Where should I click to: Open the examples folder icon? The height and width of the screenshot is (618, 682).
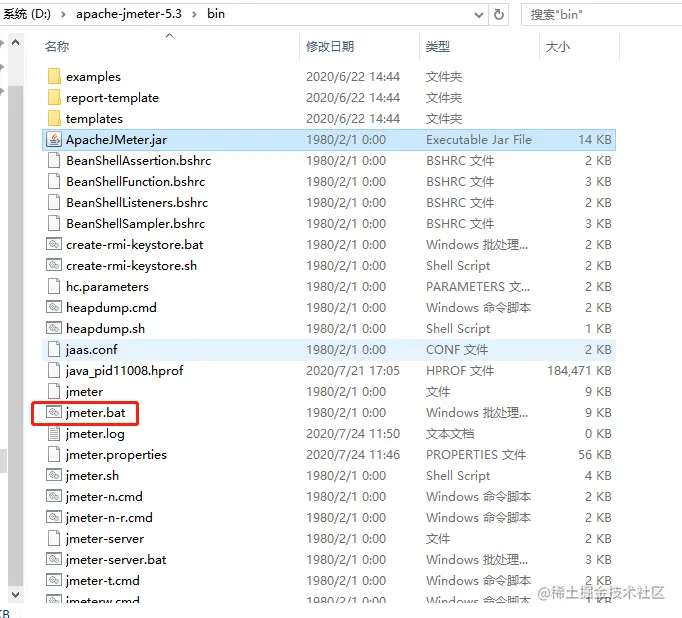point(54,77)
